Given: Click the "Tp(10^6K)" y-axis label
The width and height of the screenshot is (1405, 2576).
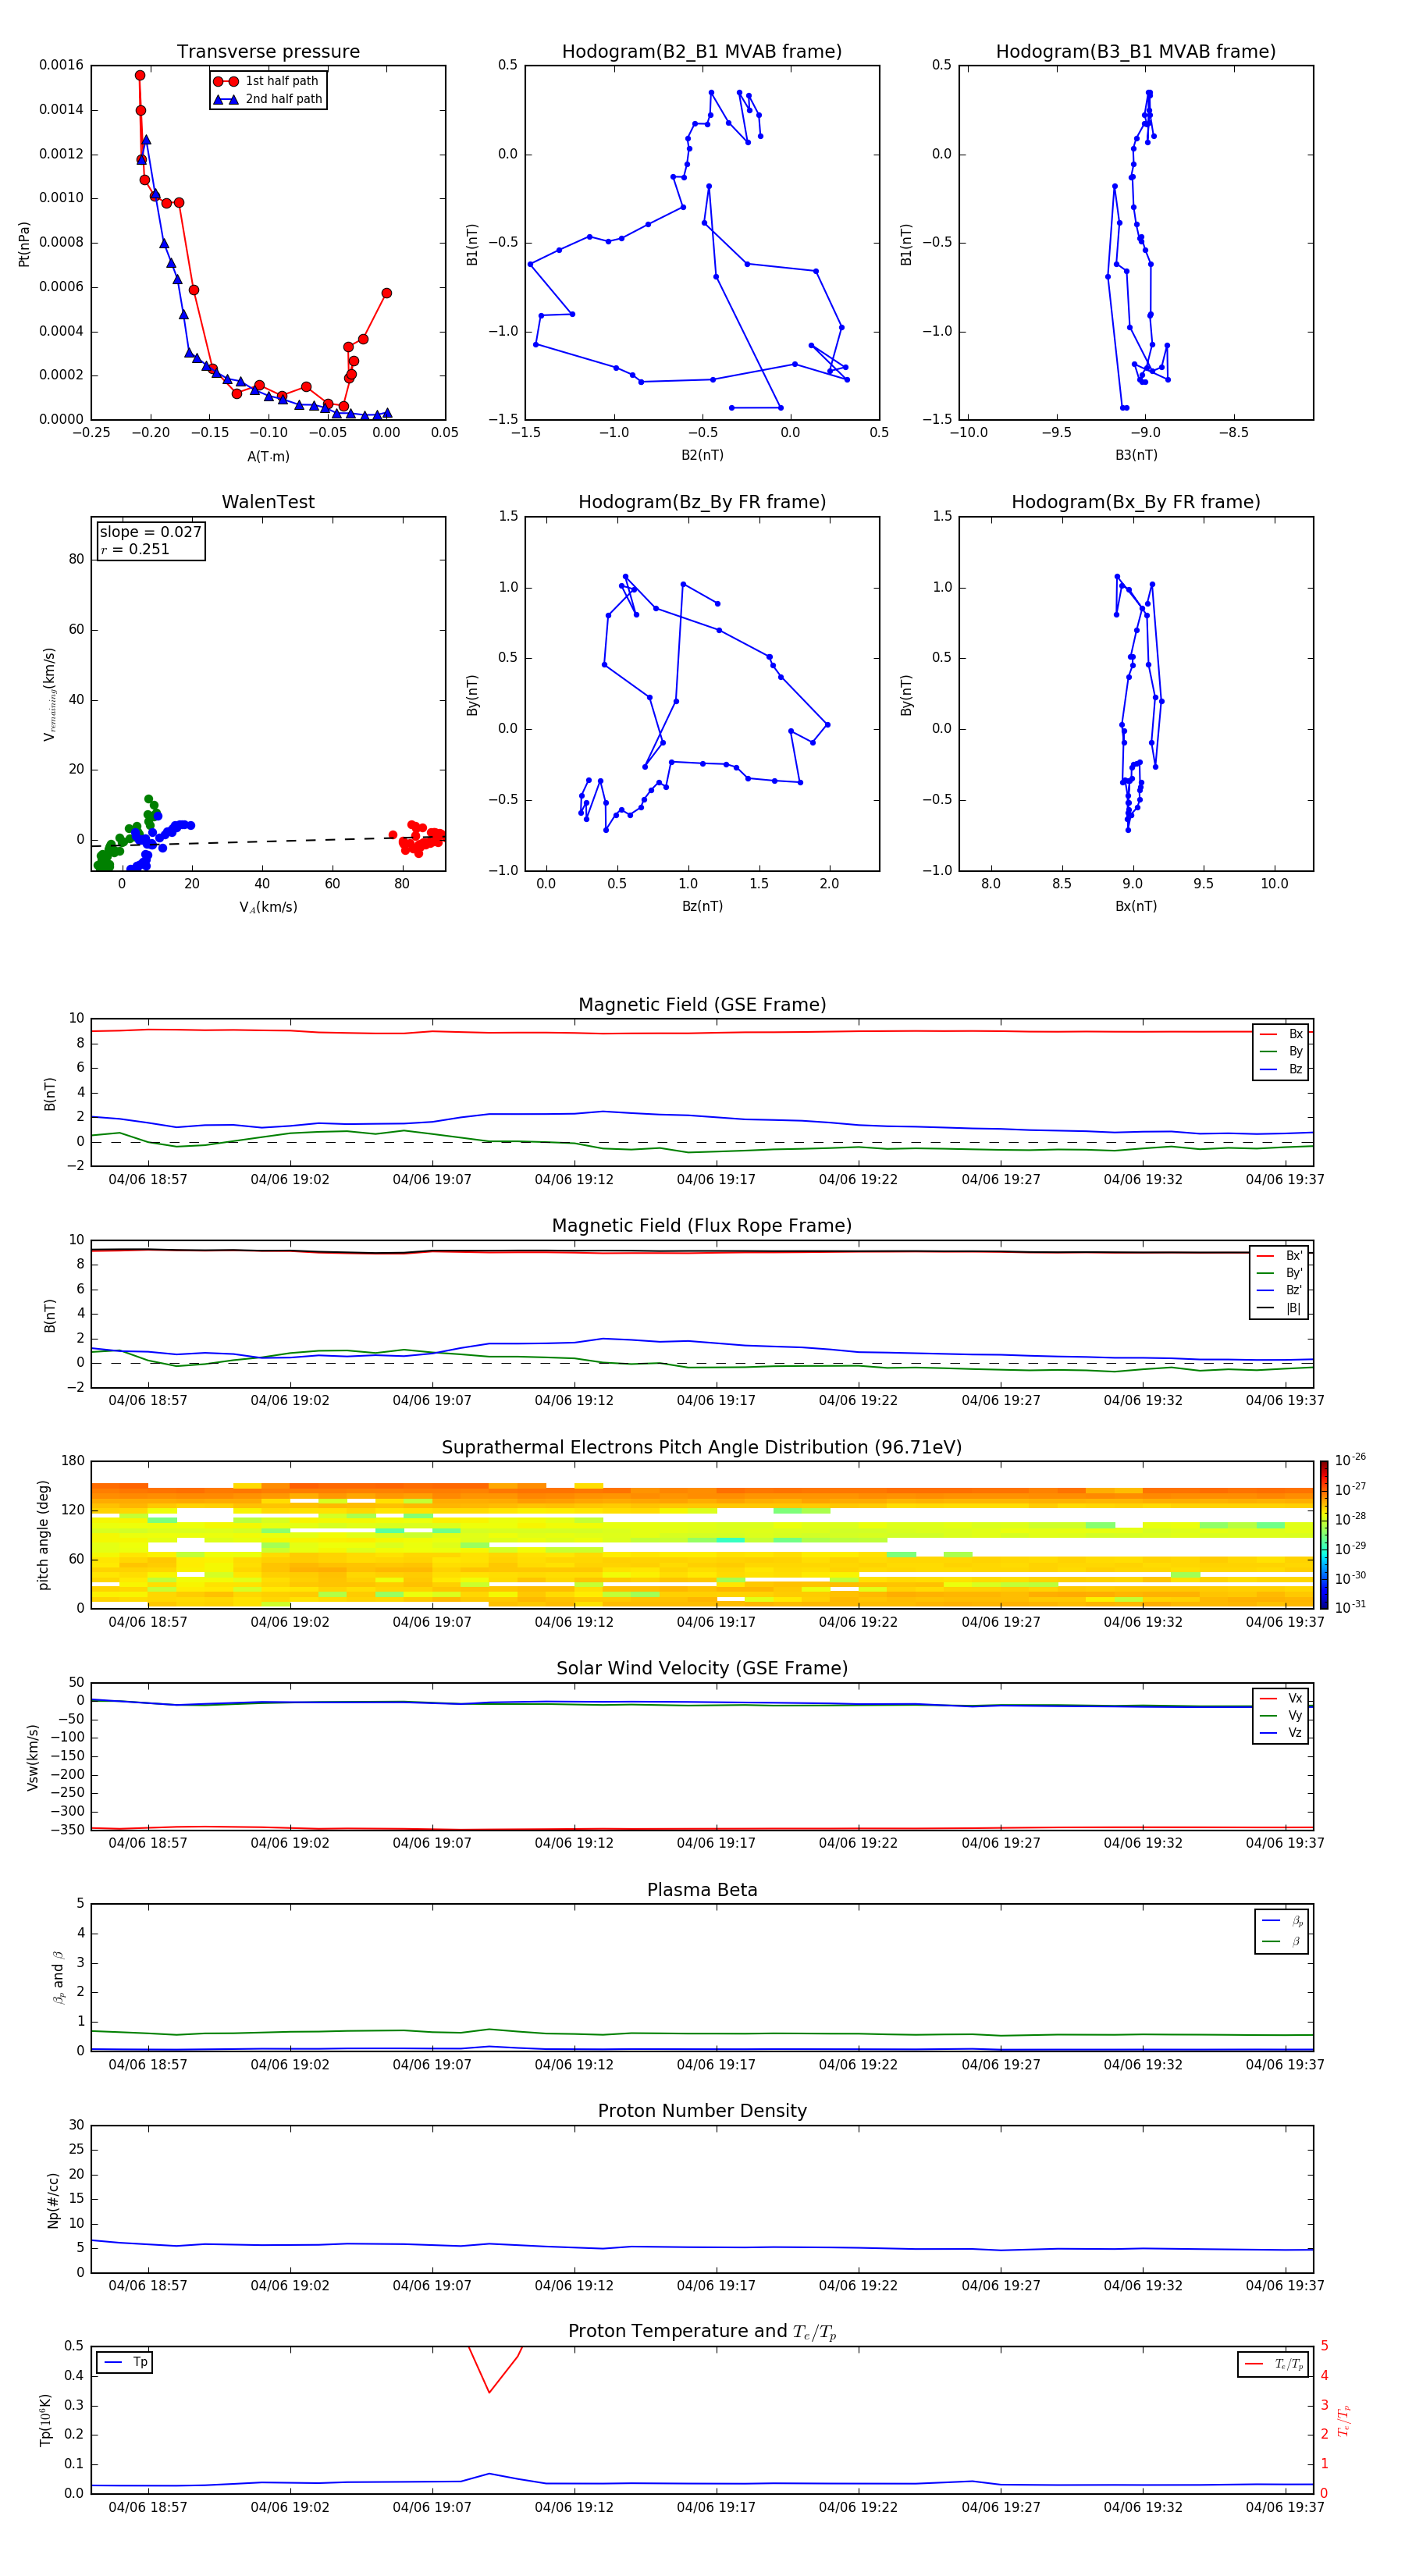Looking at the screenshot, I should [45, 2420].
